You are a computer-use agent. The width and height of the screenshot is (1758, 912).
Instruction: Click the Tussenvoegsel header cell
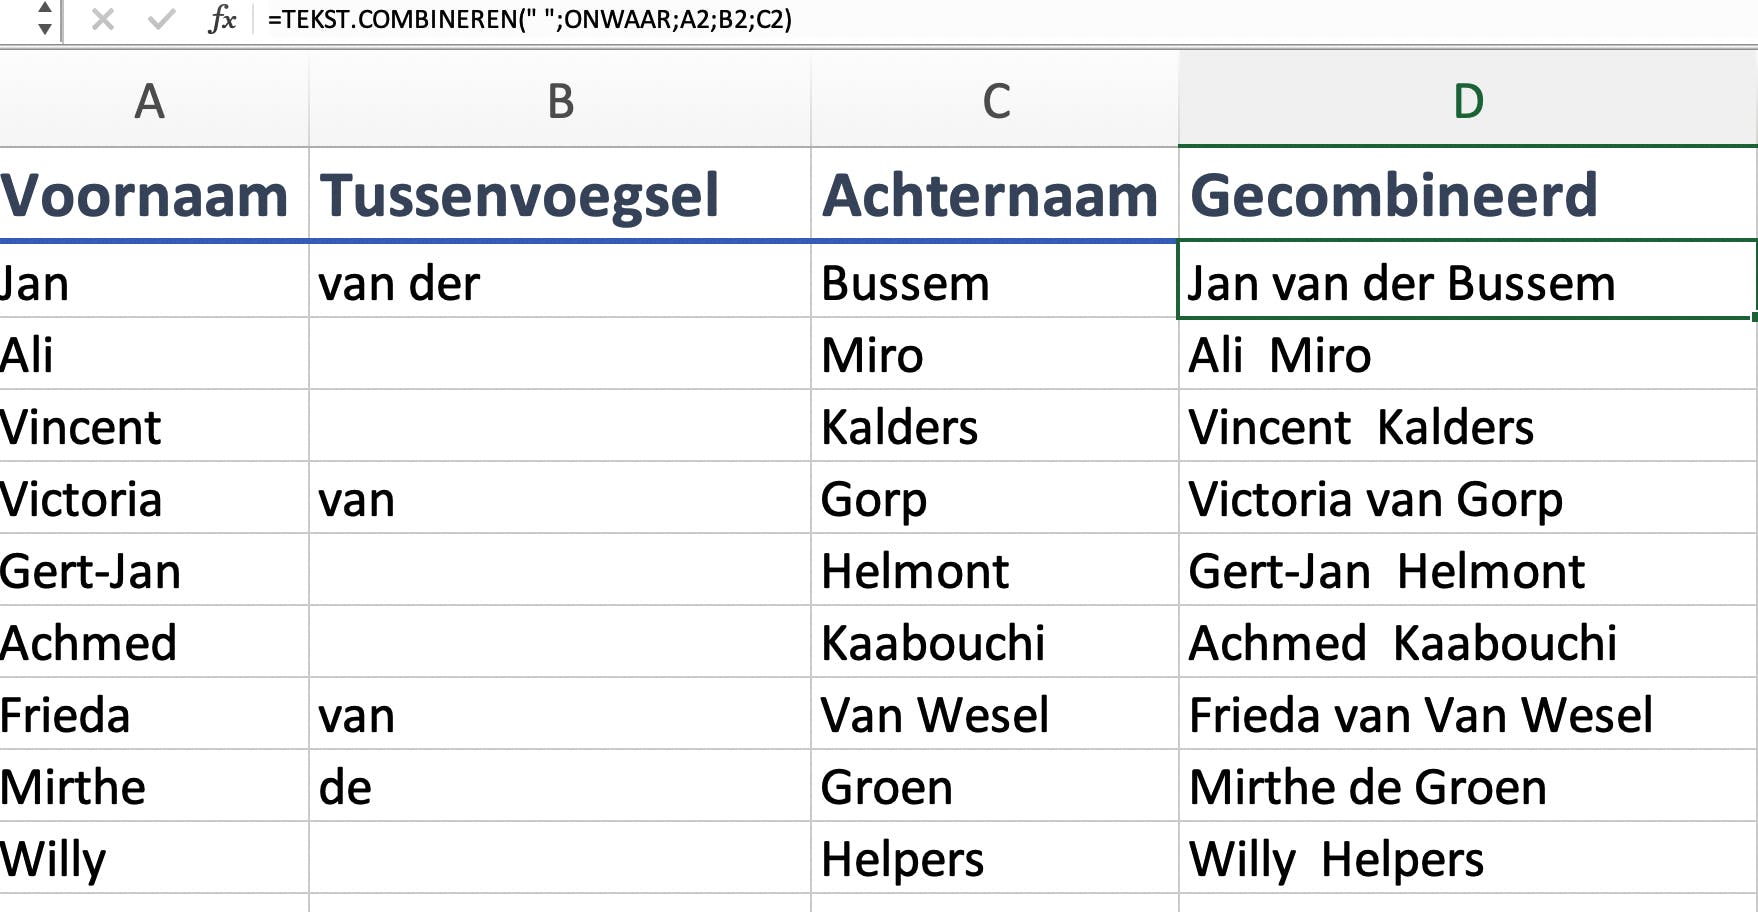(520, 195)
